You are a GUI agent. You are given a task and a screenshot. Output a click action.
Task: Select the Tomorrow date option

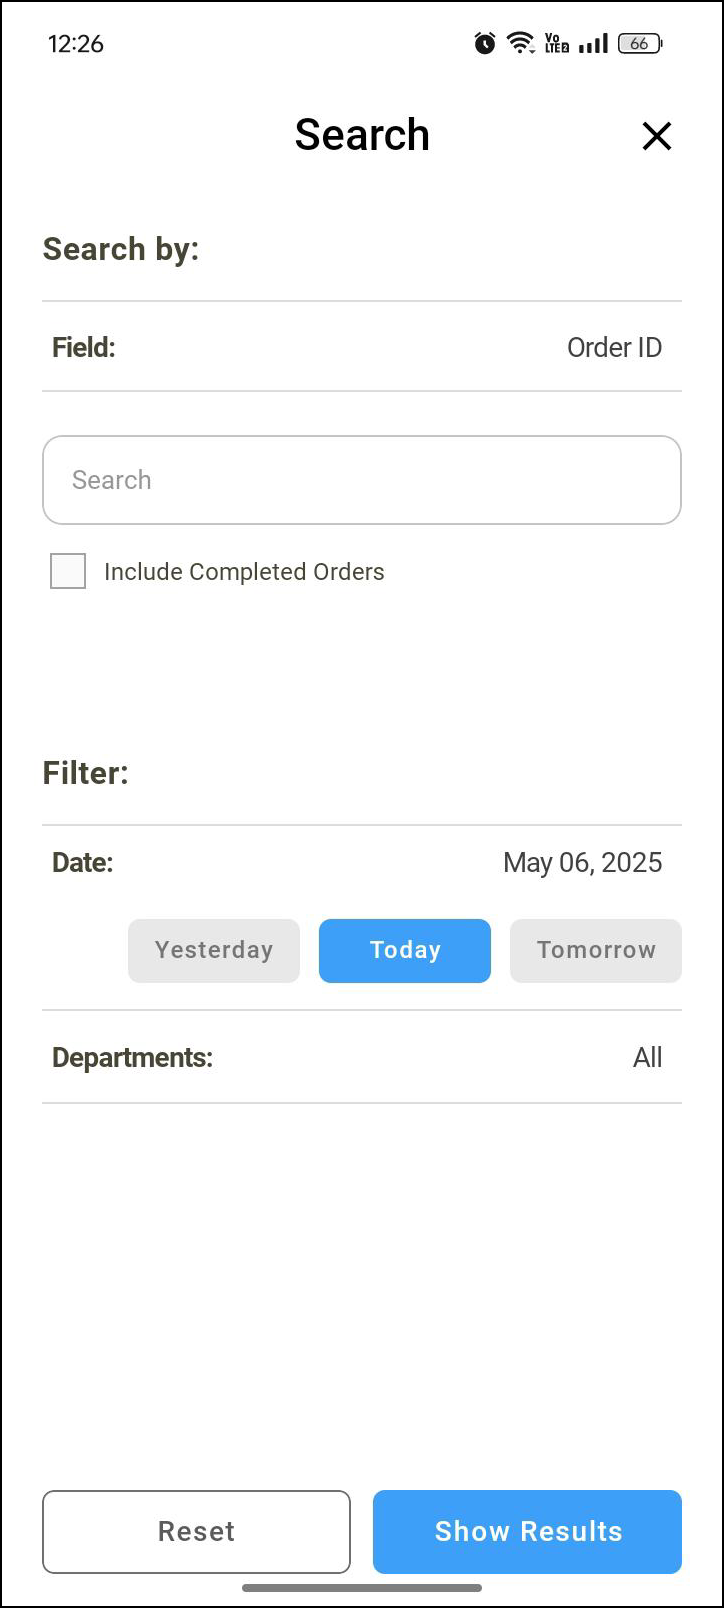coord(596,950)
